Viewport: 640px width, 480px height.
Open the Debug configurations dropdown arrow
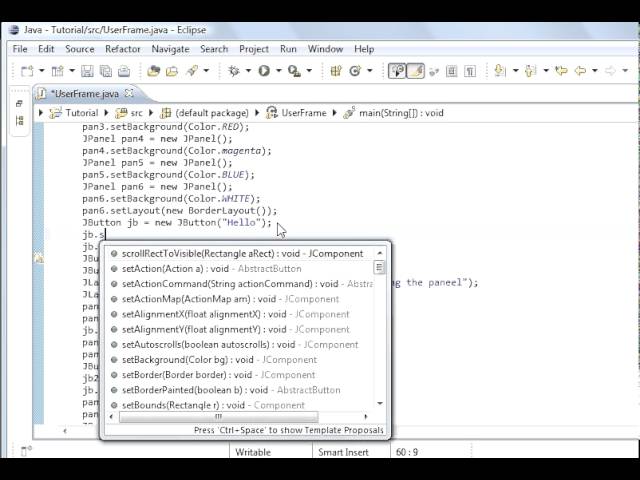click(x=248, y=71)
